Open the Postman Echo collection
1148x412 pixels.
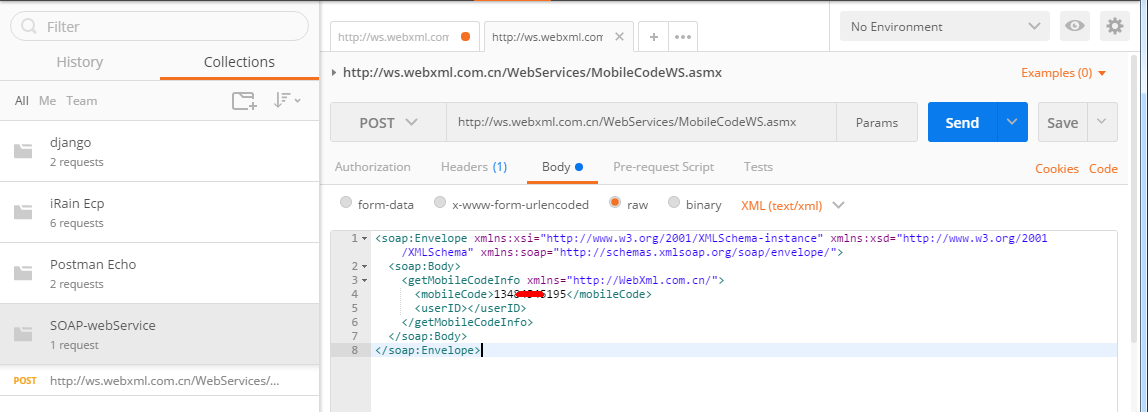[x=160, y=272]
